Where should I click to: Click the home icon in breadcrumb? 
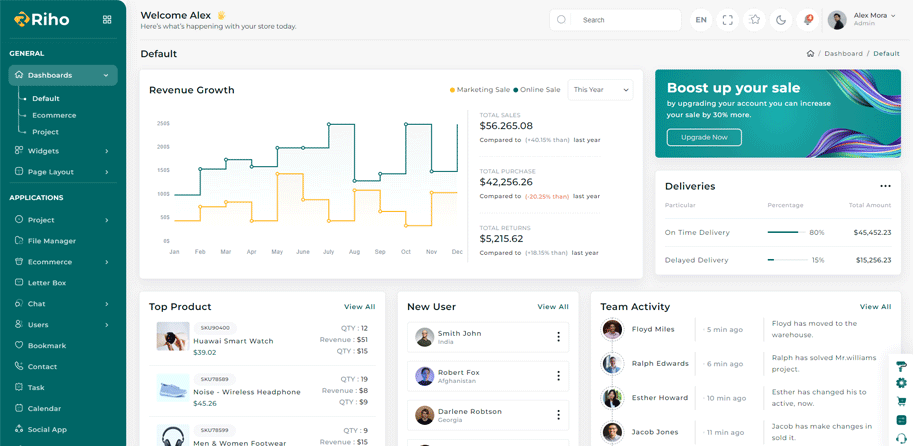point(810,54)
